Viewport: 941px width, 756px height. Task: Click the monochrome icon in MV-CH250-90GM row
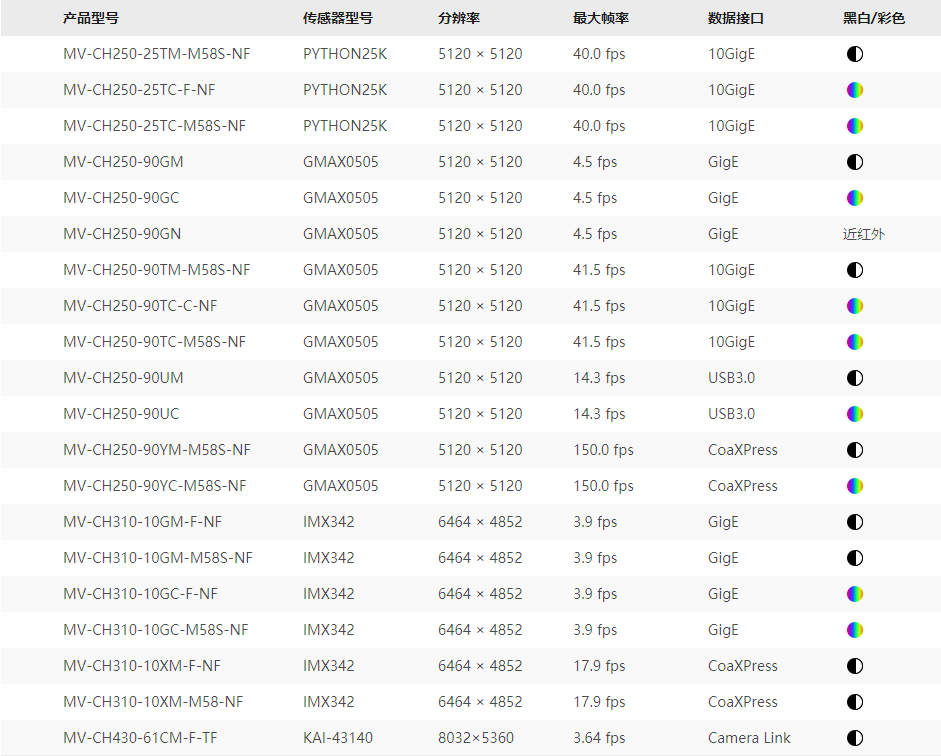[x=854, y=162]
